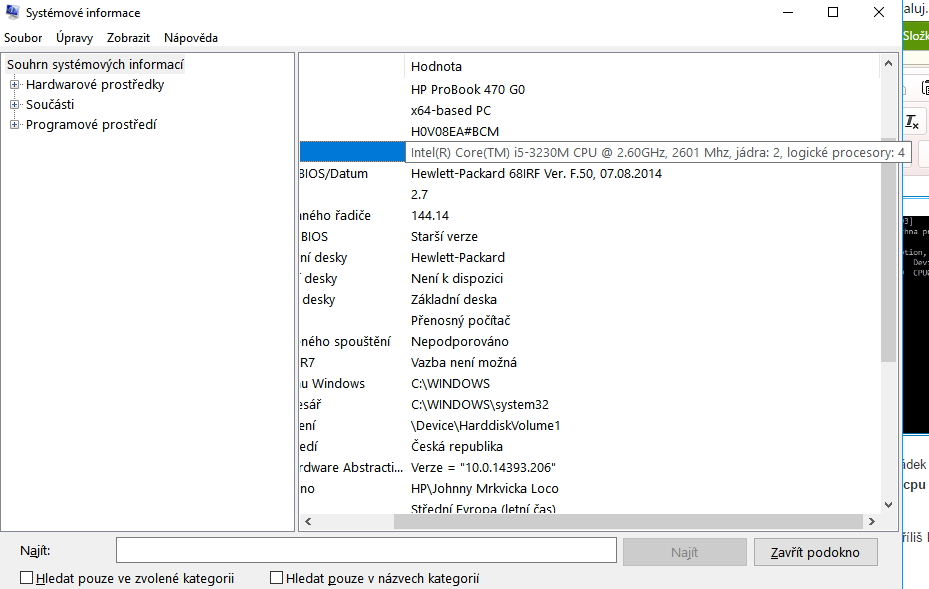
Task: Minimize the Systémové informace window
Action: pos(788,12)
